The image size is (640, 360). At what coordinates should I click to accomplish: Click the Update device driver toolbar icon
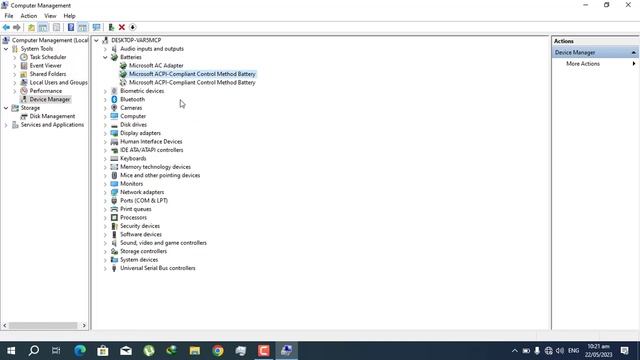[x=111, y=27]
